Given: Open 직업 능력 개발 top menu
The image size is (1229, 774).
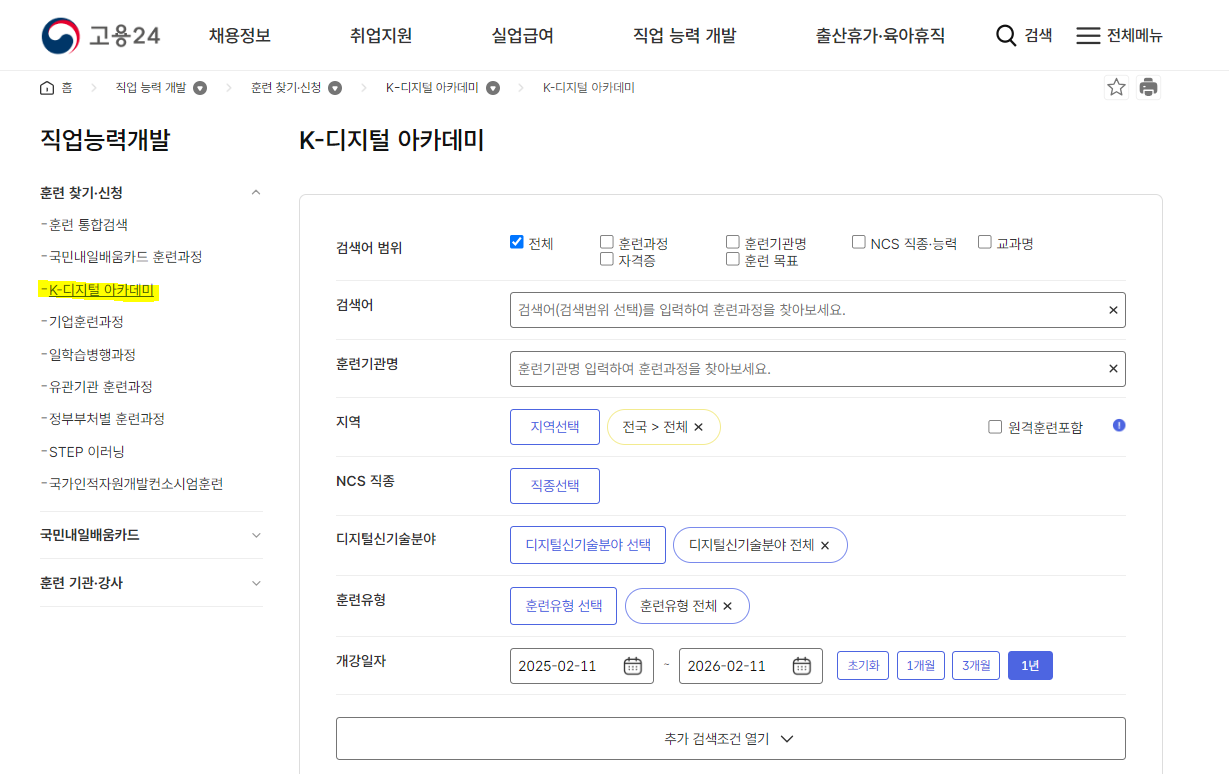Looking at the screenshot, I should coord(685,36).
